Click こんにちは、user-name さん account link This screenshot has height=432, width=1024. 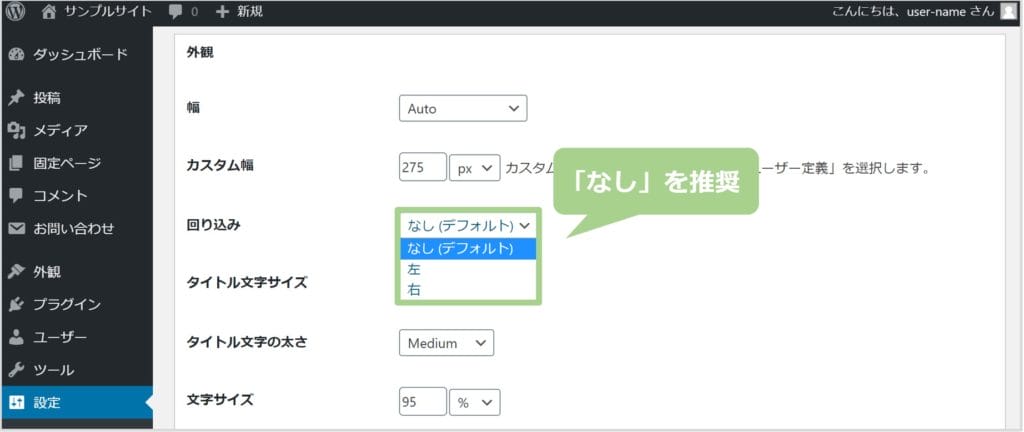(x=912, y=12)
